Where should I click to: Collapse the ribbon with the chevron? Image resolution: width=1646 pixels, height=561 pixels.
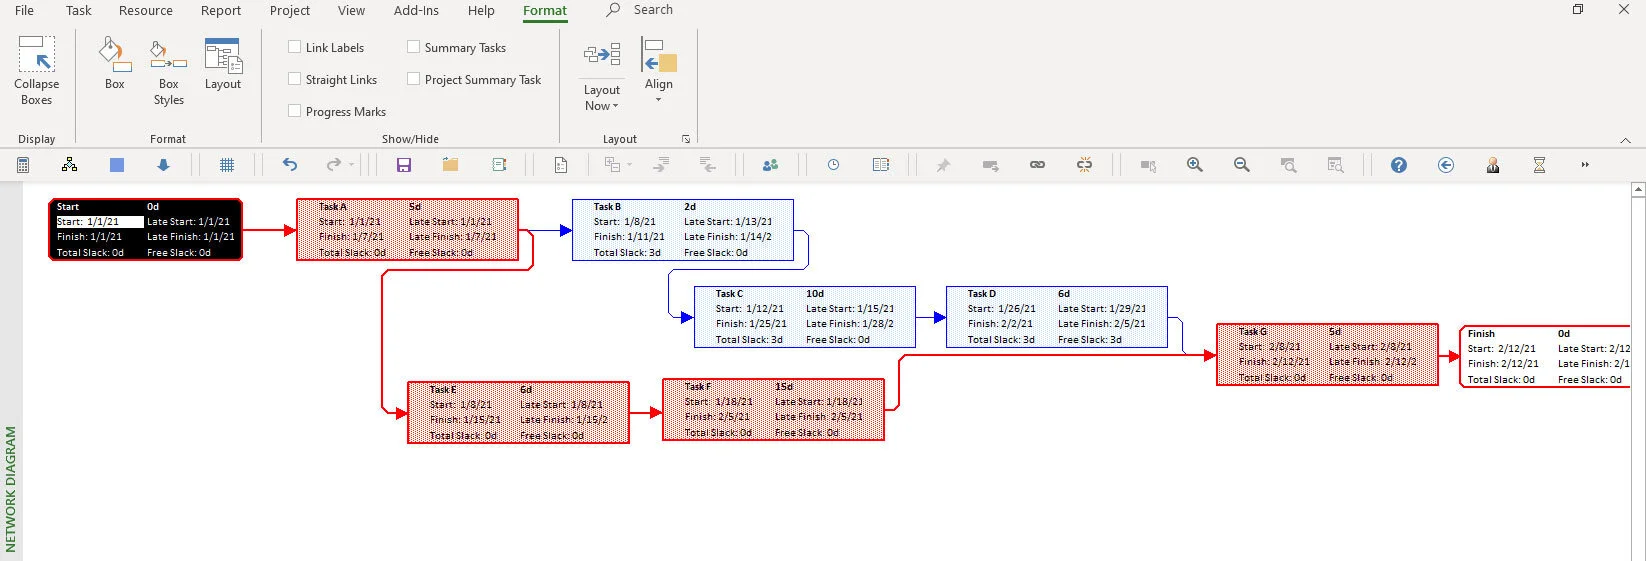coord(1625,140)
